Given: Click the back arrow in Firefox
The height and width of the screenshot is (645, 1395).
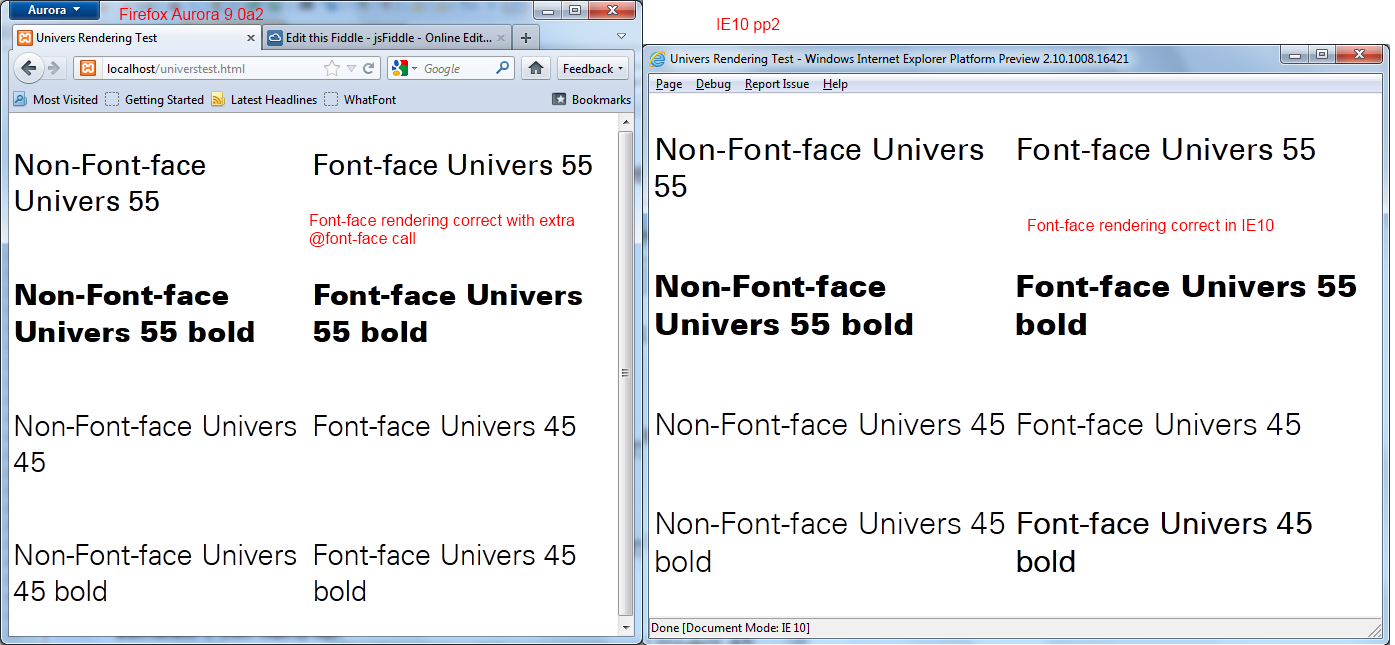Looking at the screenshot, I should [x=29, y=69].
